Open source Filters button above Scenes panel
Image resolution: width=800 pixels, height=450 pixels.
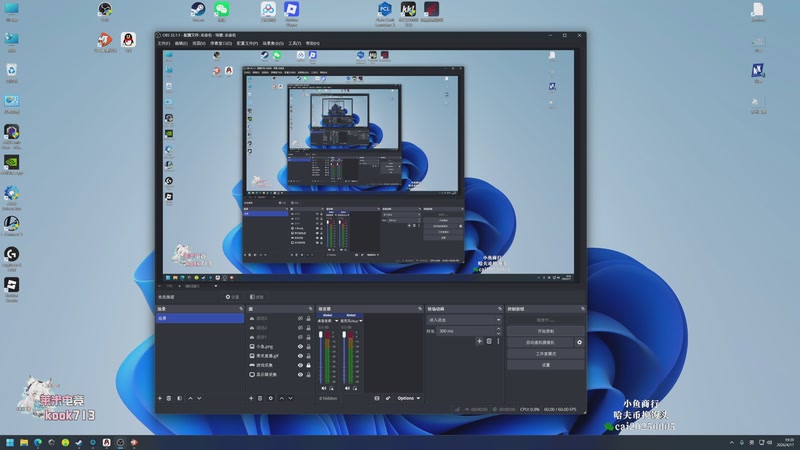tap(257, 297)
